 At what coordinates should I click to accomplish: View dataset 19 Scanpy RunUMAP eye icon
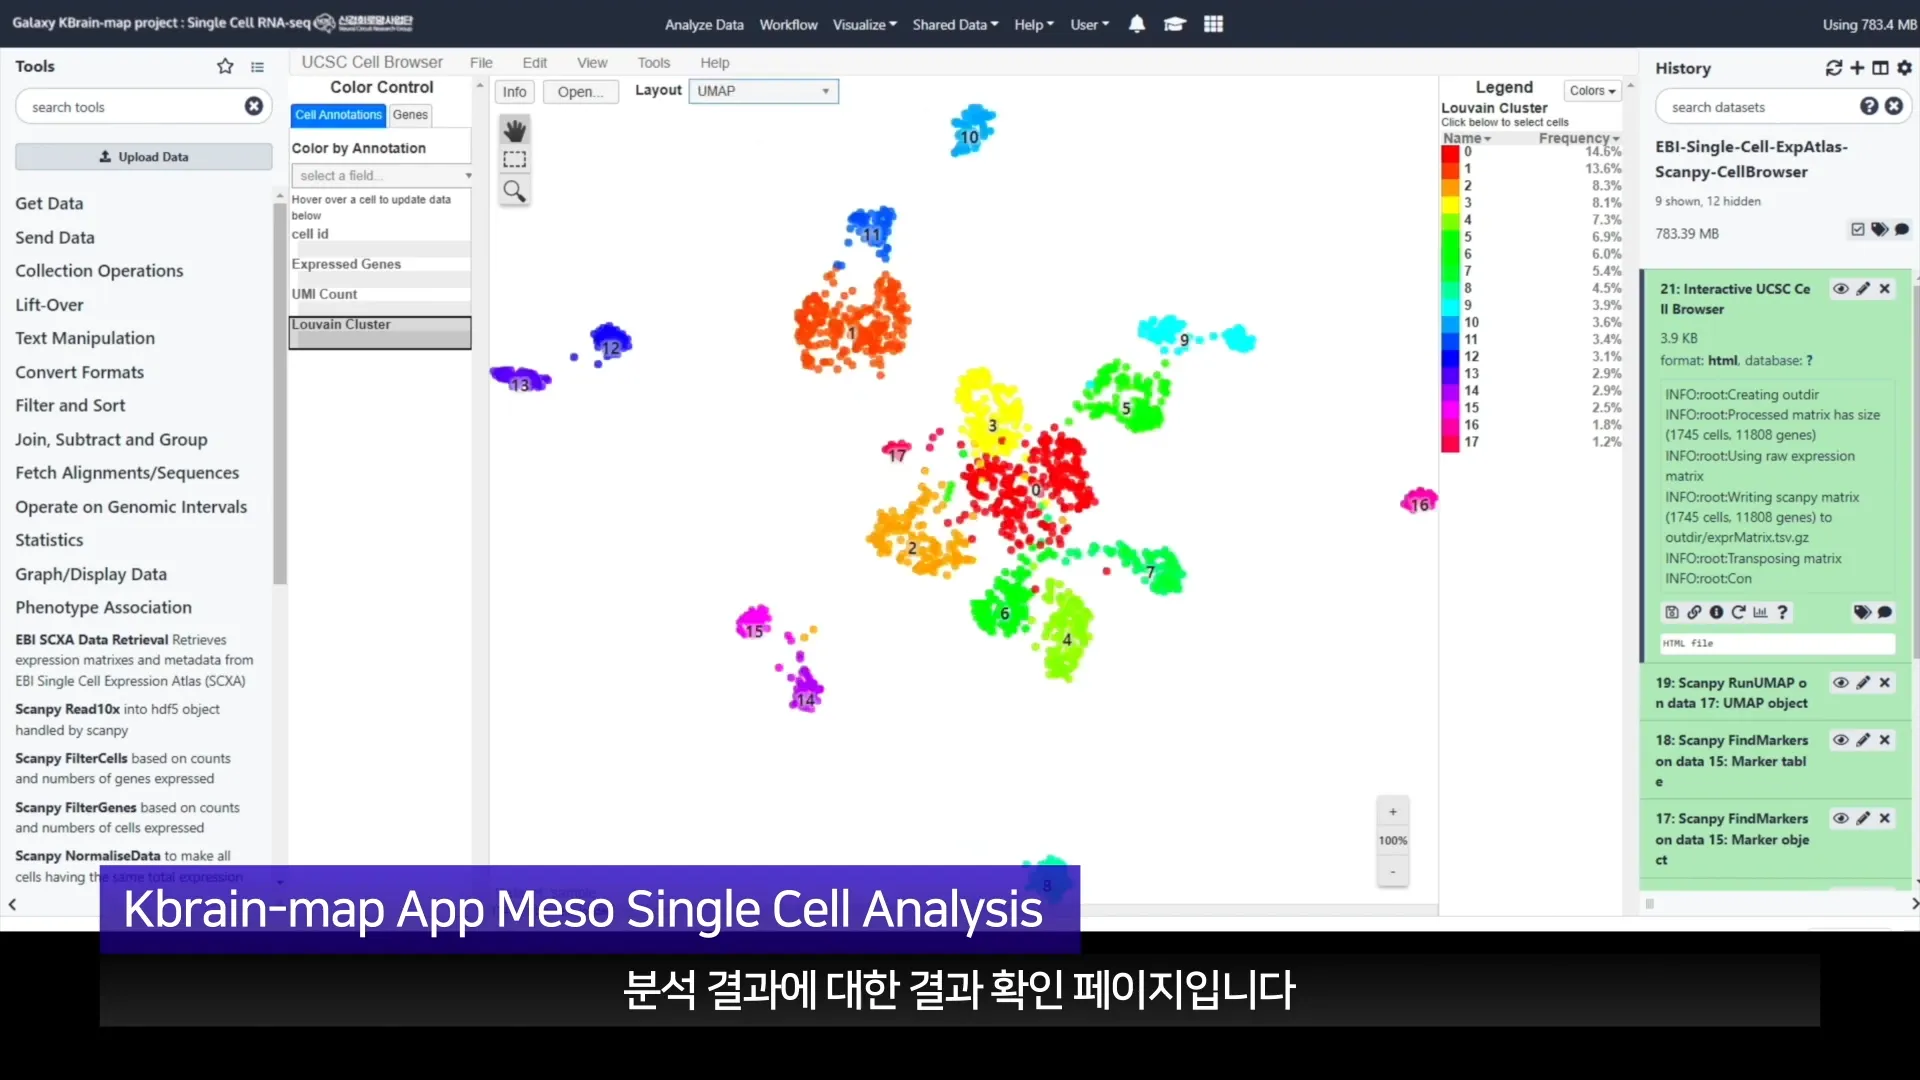point(1840,683)
